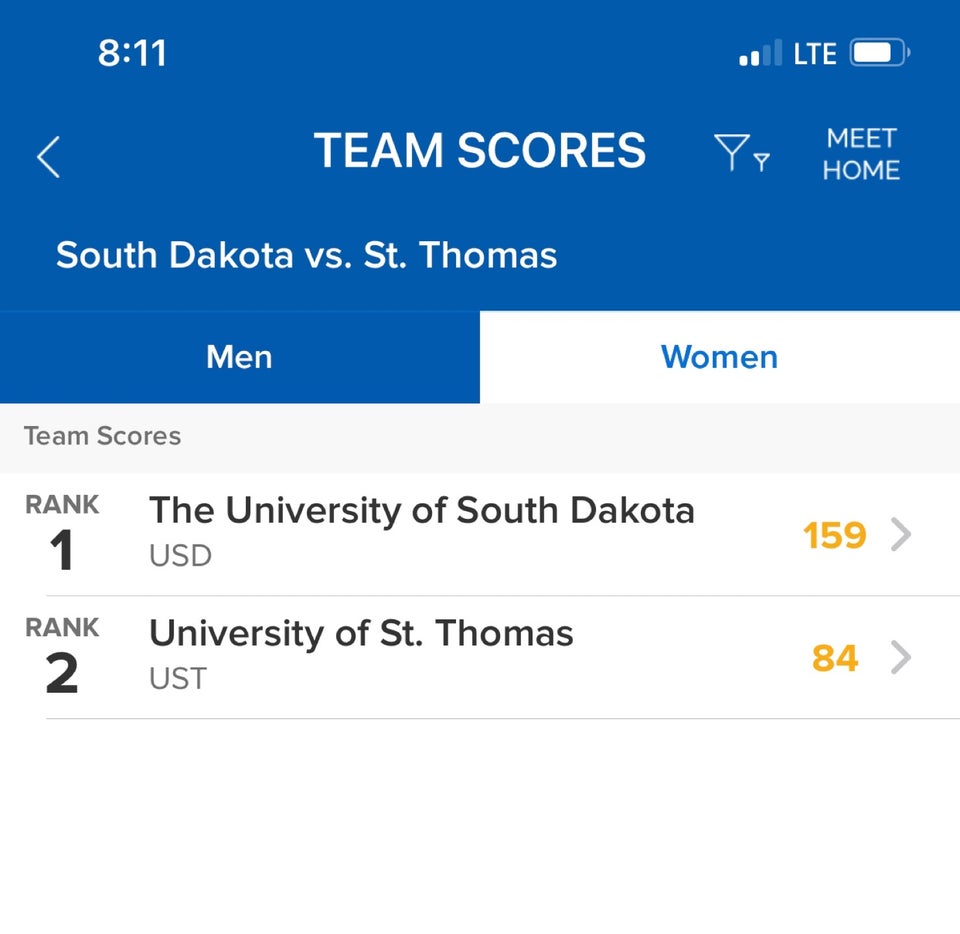This screenshot has width=960, height=934.
Task: Tap the 84 score value
Action: coord(835,659)
